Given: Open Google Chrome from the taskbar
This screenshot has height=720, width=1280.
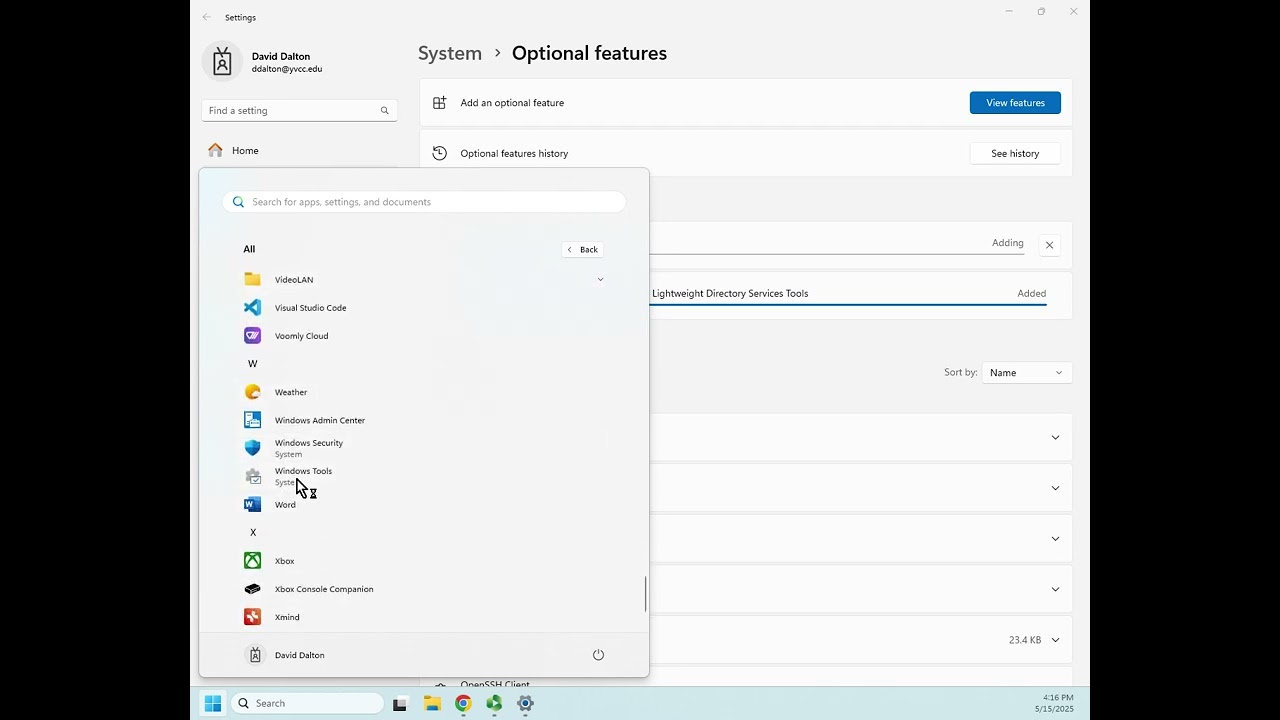Looking at the screenshot, I should [463, 703].
